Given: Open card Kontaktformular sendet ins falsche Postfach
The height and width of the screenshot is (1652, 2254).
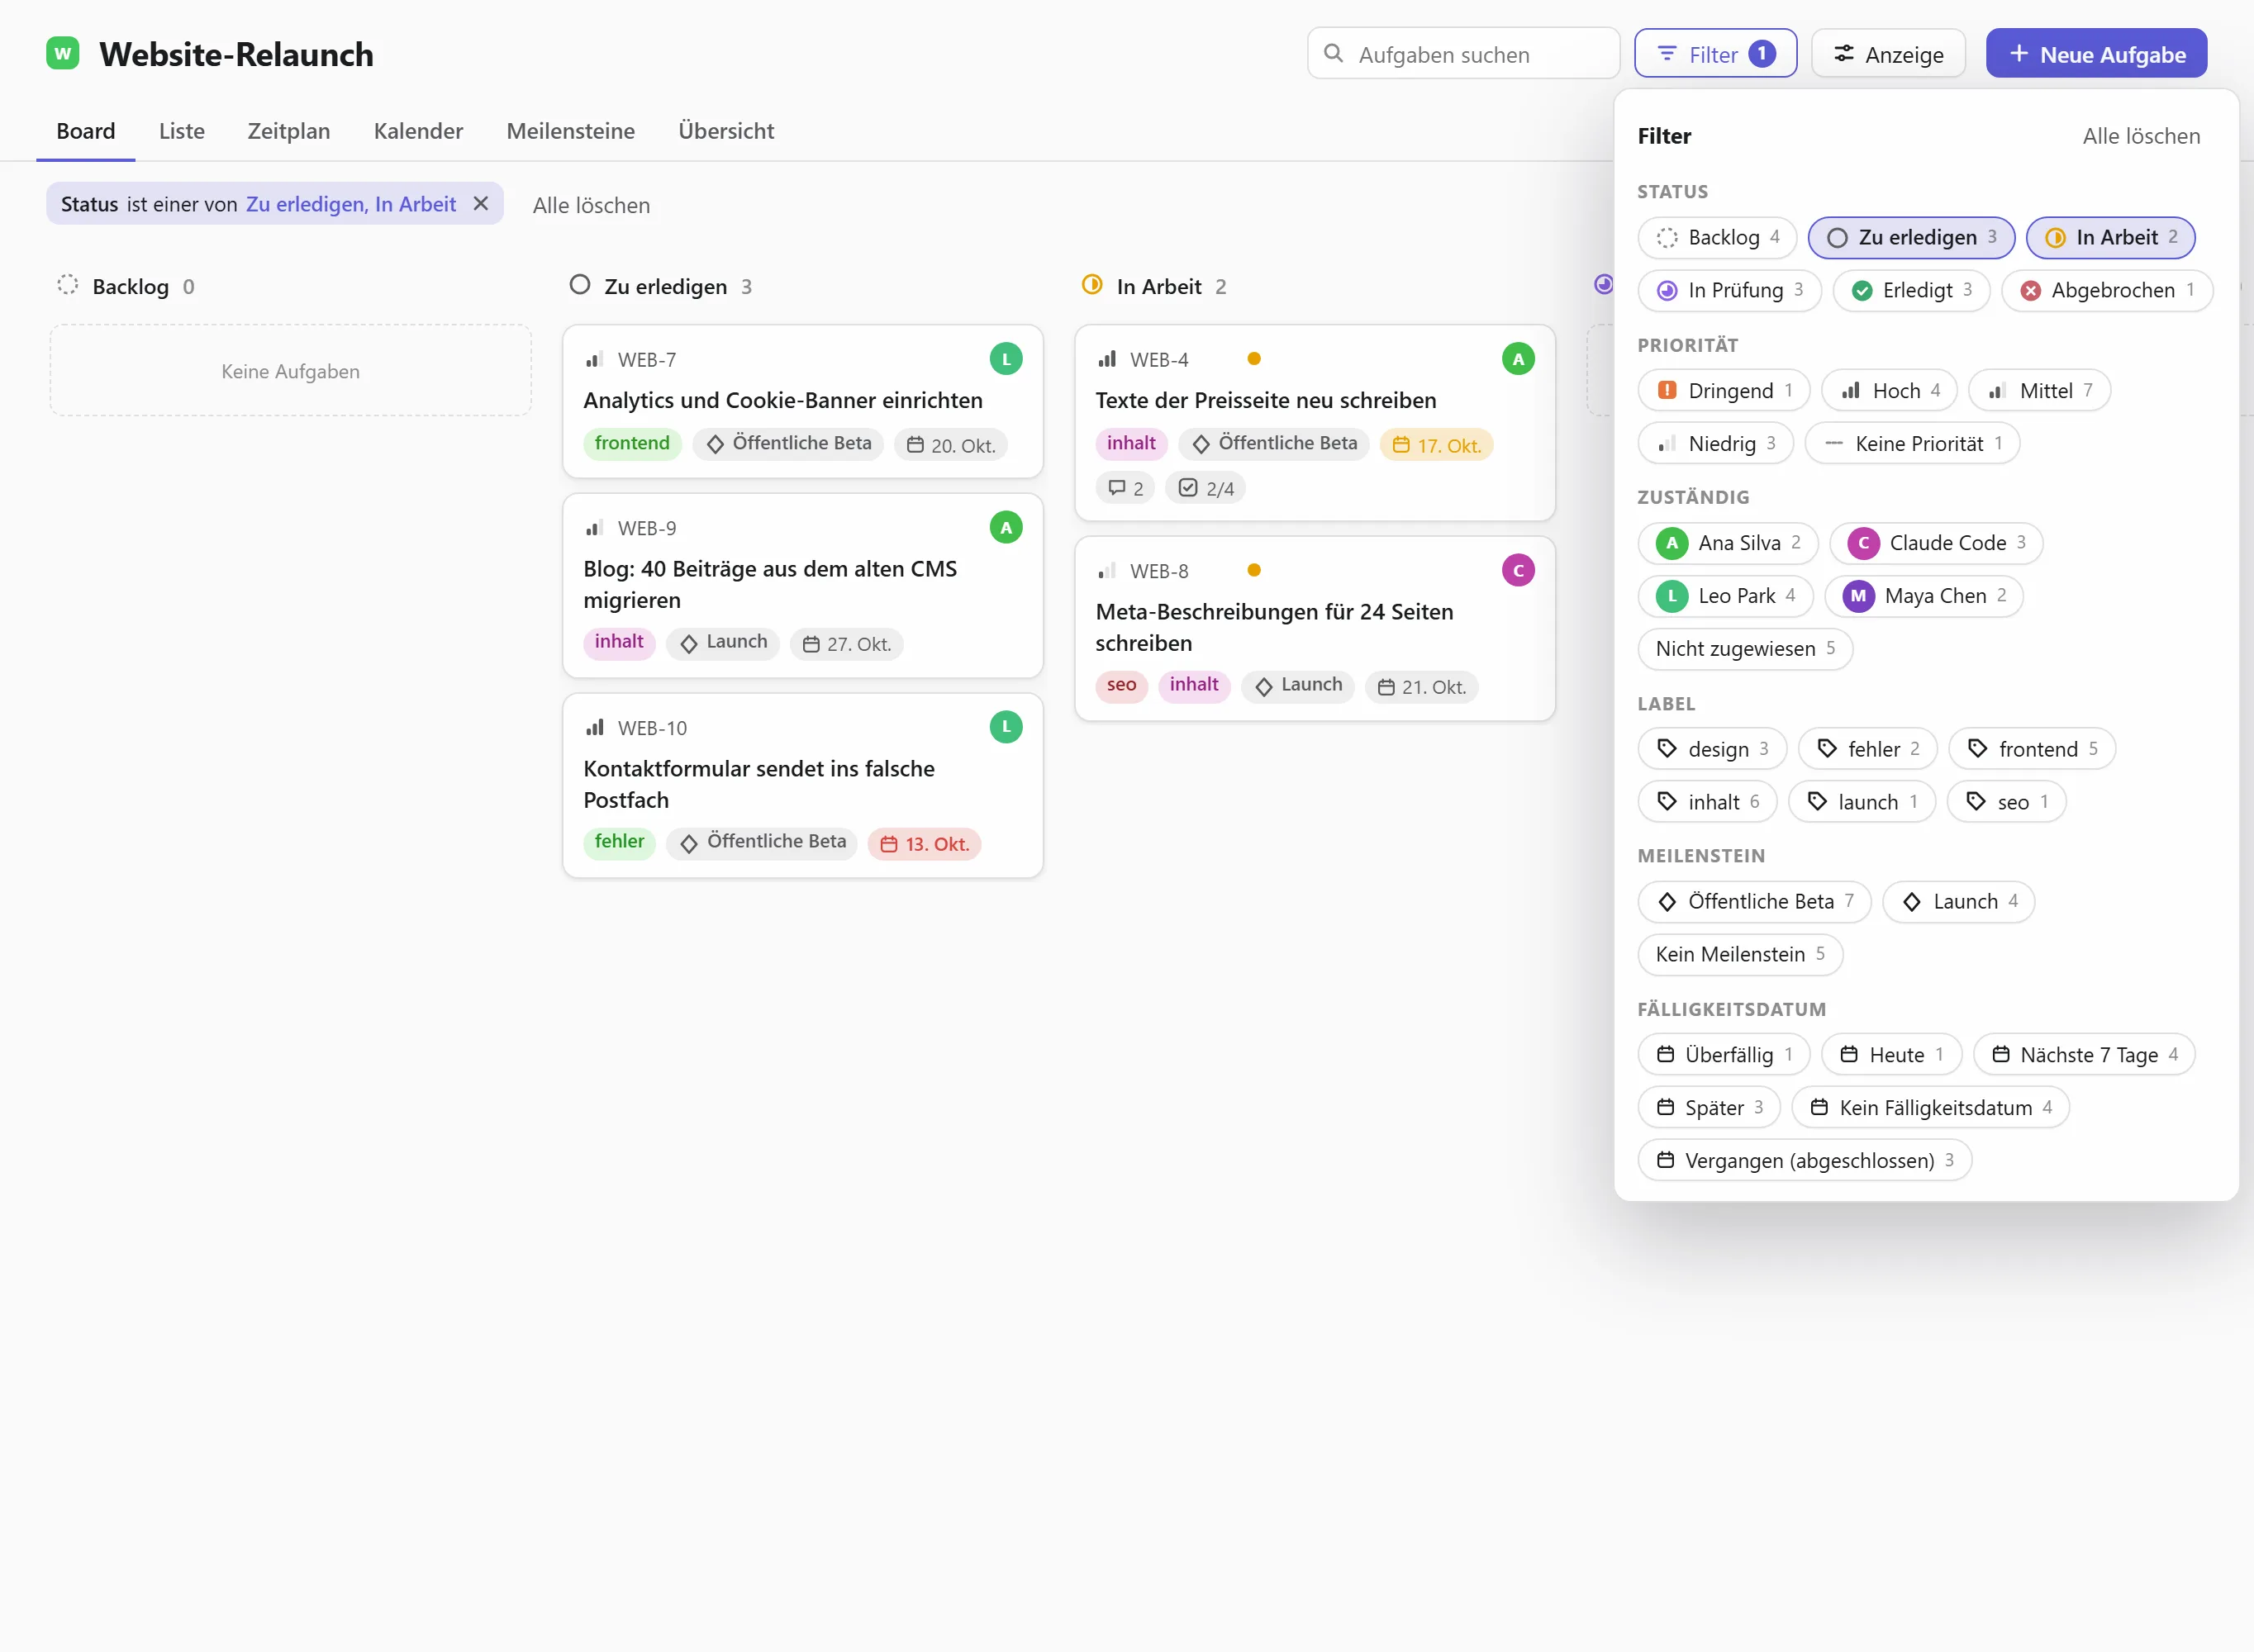Looking at the screenshot, I should pyautogui.click(x=803, y=786).
